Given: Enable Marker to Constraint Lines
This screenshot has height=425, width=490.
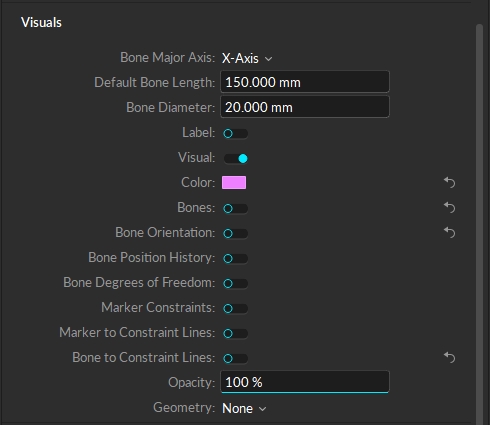Looking at the screenshot, I should [x=235, y=333].
